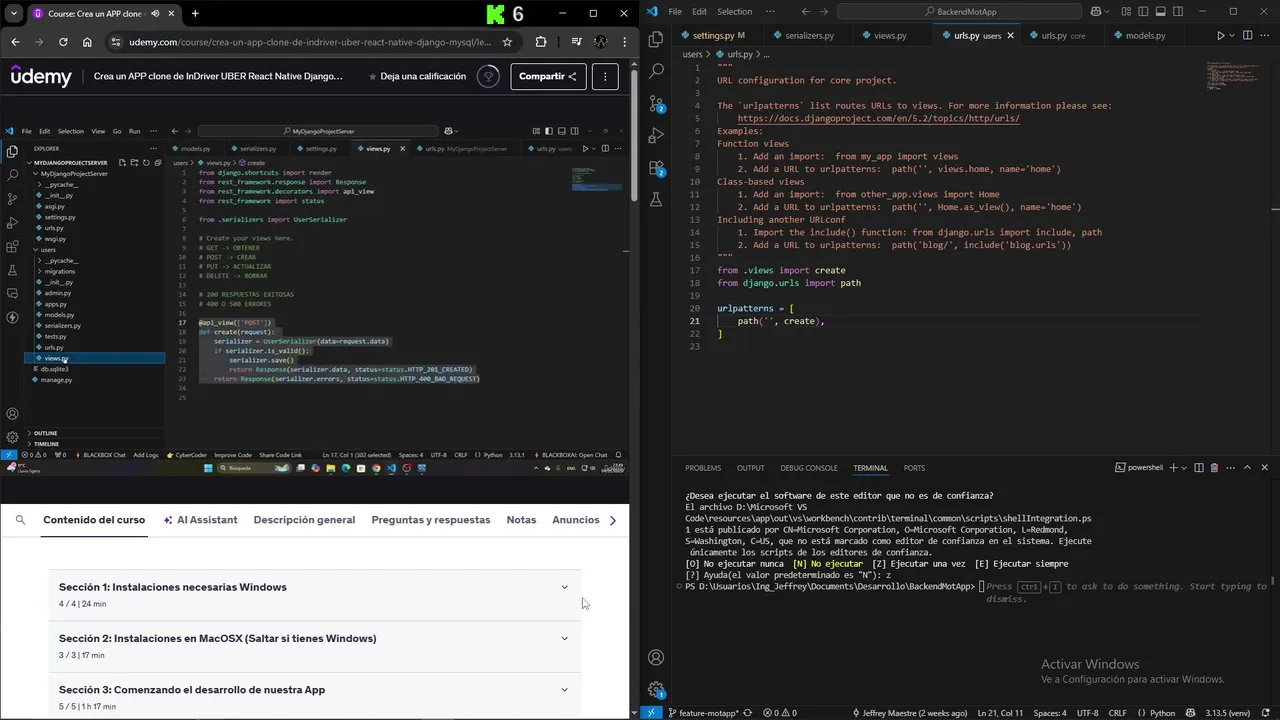
Task: Create a new terminal with plus icon
Action: [x=1173, y=467]
